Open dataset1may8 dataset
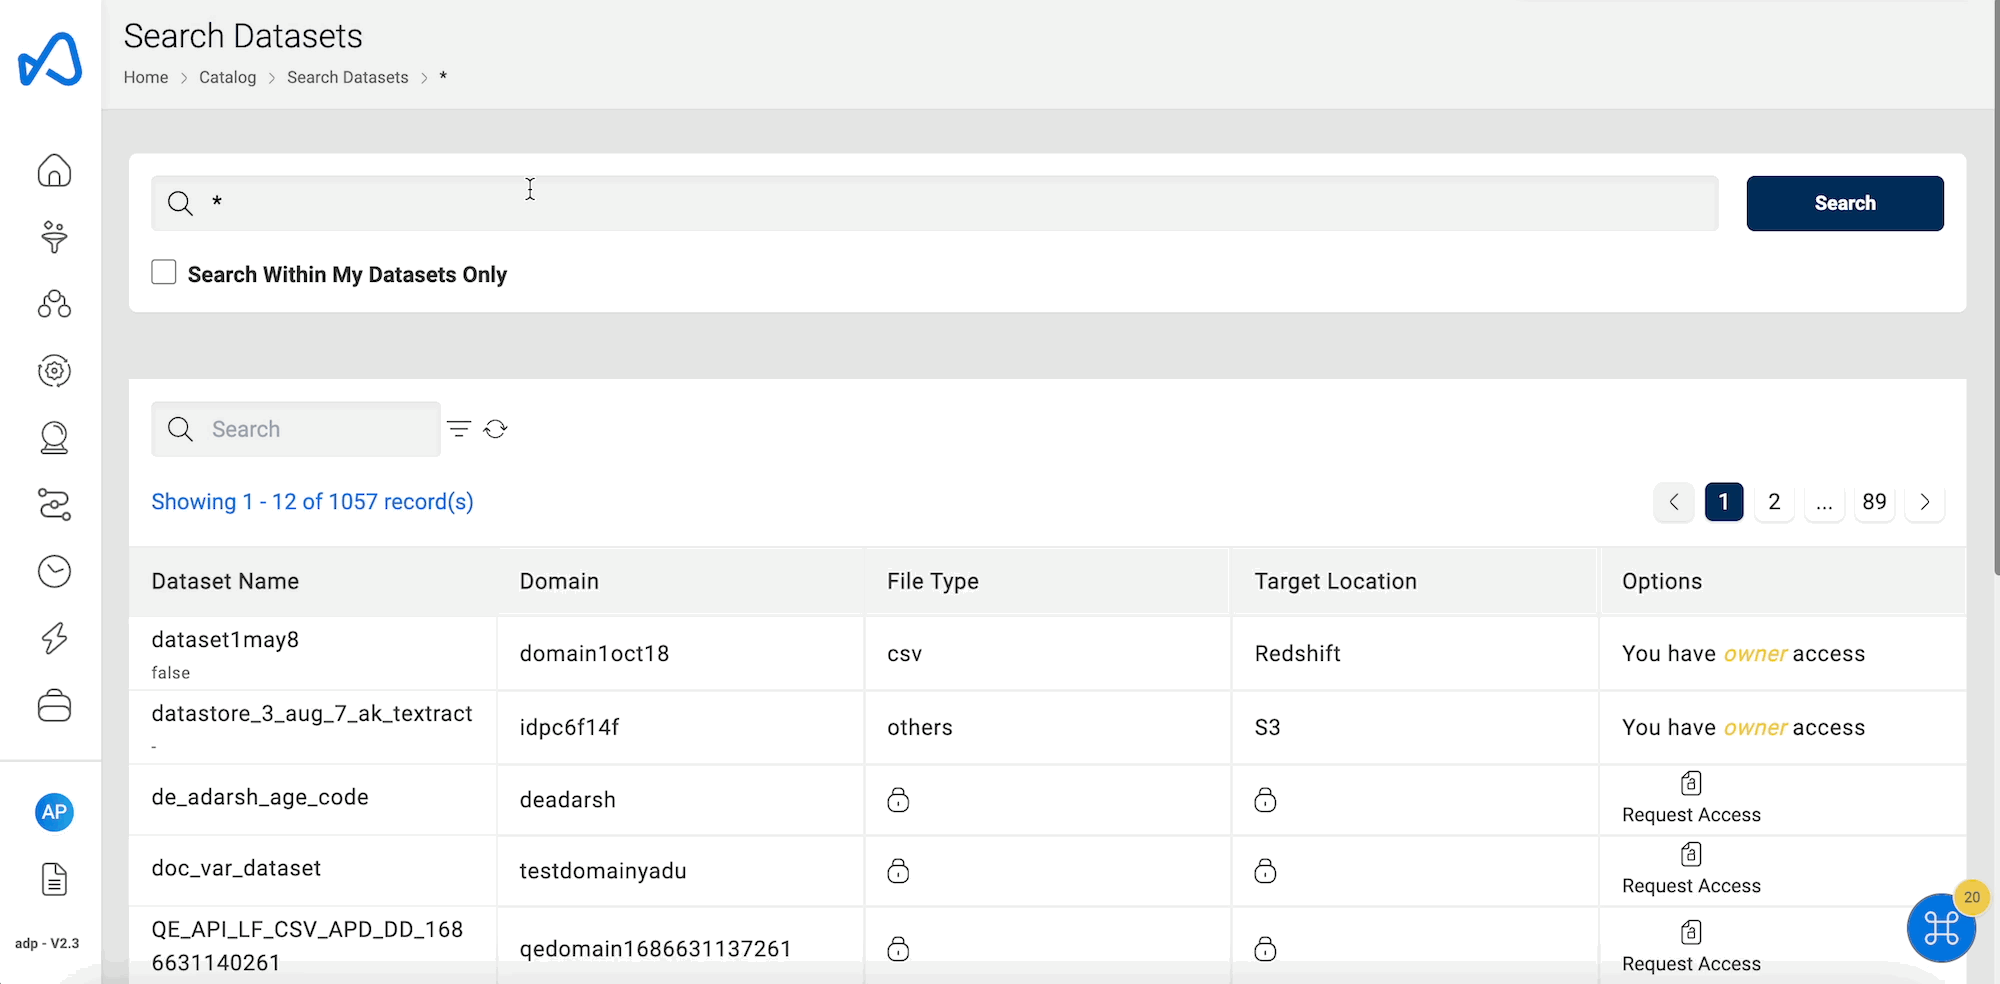The image size is (2000, 984). tap(225, 640)
